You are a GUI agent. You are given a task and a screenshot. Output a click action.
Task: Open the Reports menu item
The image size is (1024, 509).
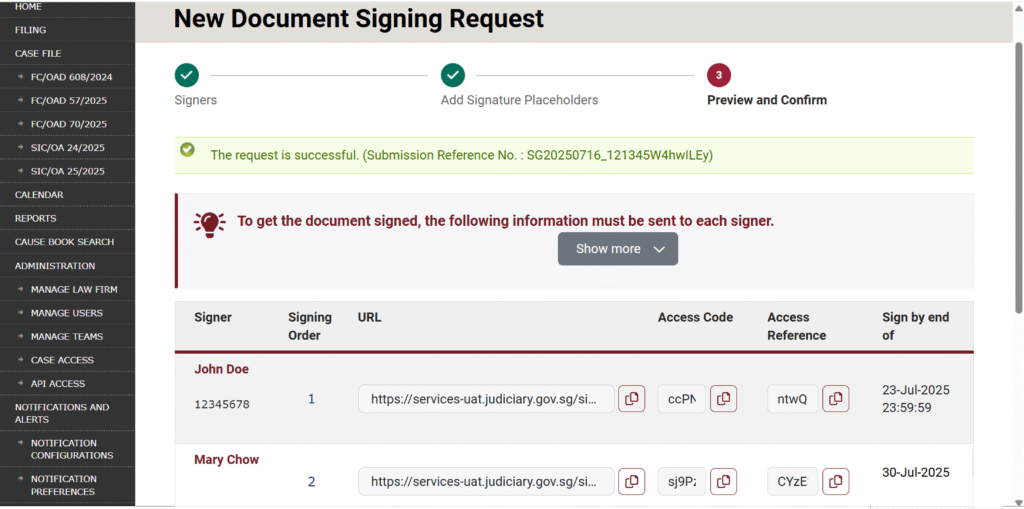pos(36,218)
